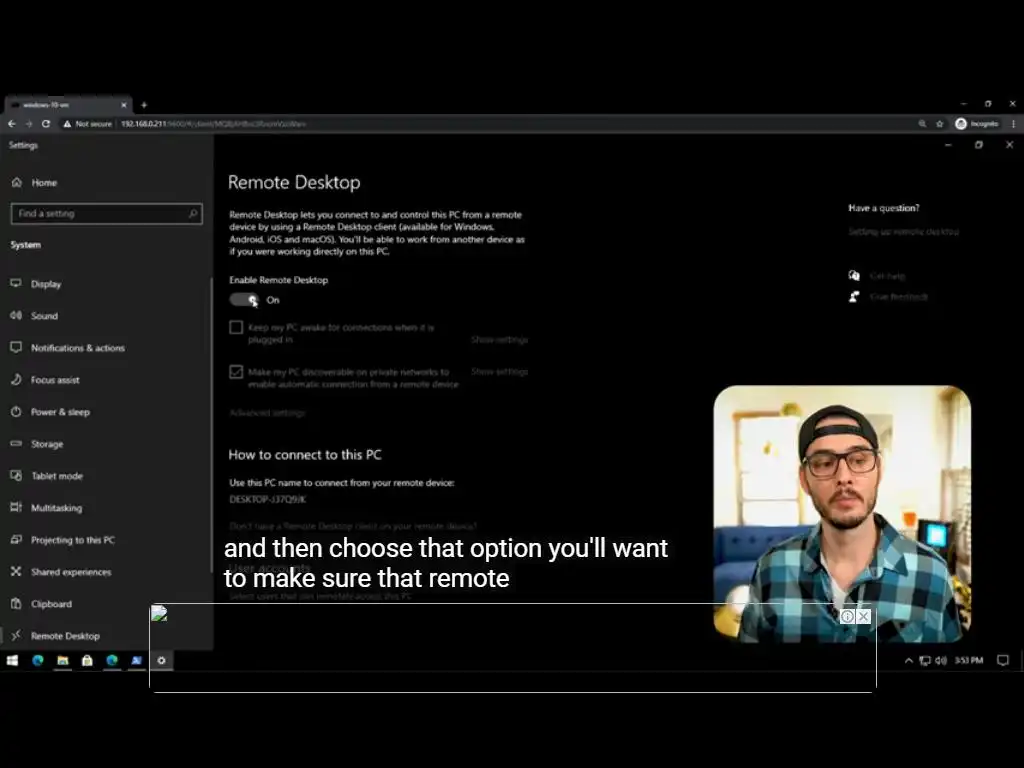Show hidden tray icons chevron
1024x768 pixels.
tap(908, 660)
